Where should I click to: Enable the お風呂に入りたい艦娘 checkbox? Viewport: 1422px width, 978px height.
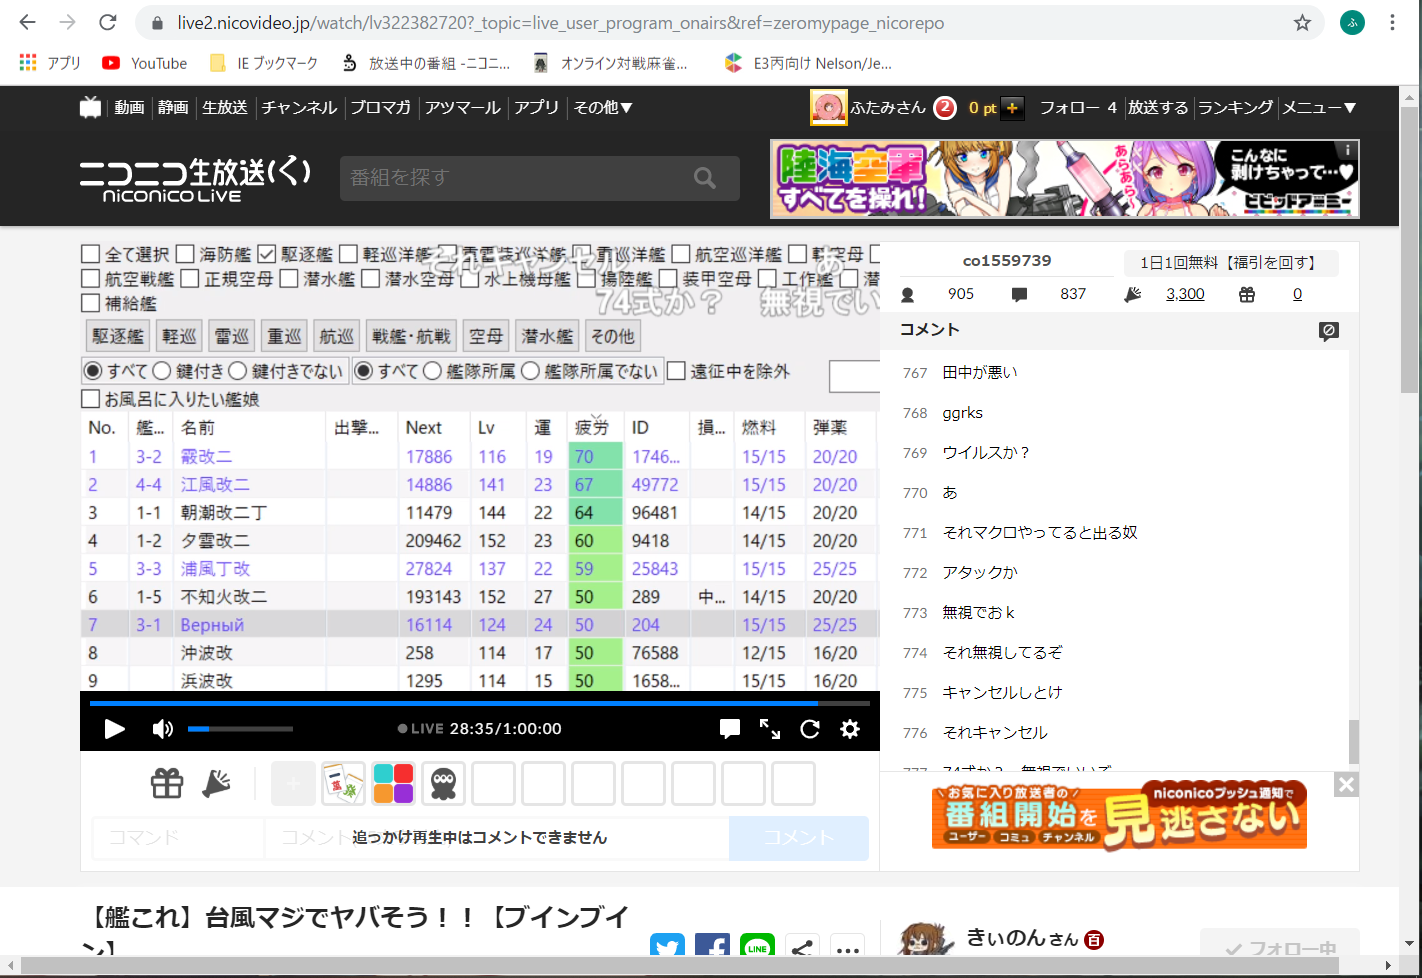91,399
